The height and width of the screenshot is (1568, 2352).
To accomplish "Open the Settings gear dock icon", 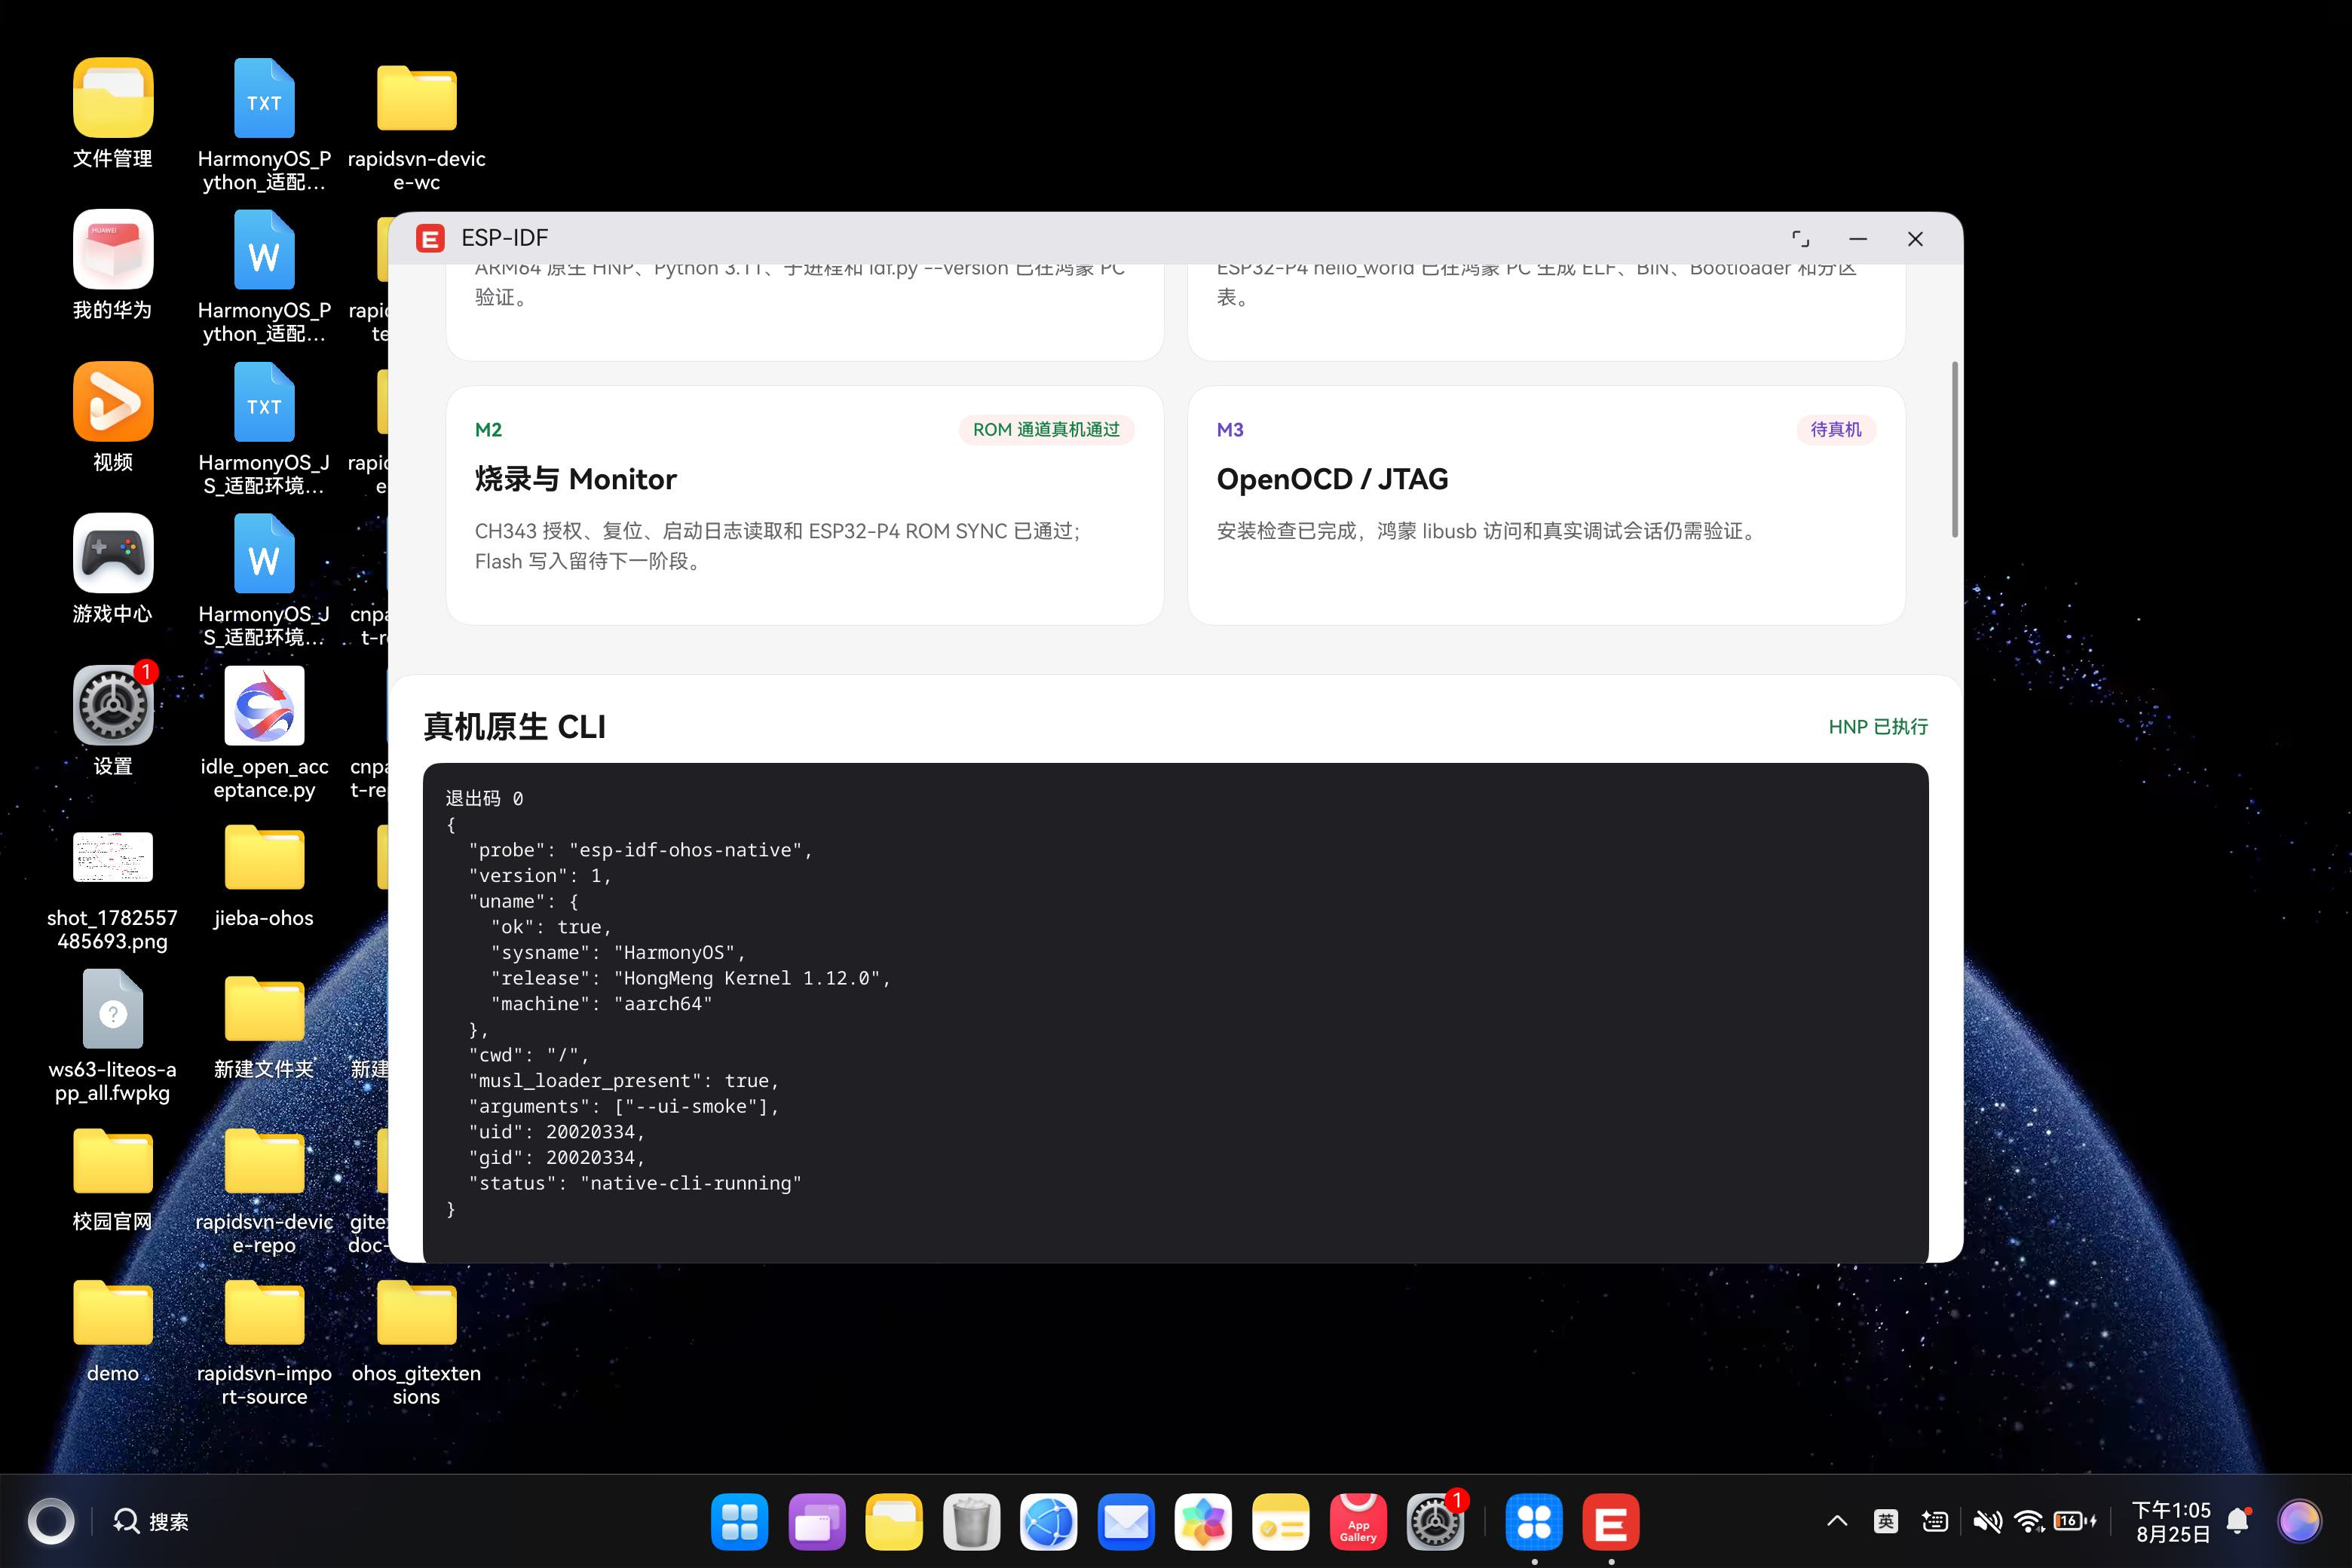I will tap(1435, 1522).
